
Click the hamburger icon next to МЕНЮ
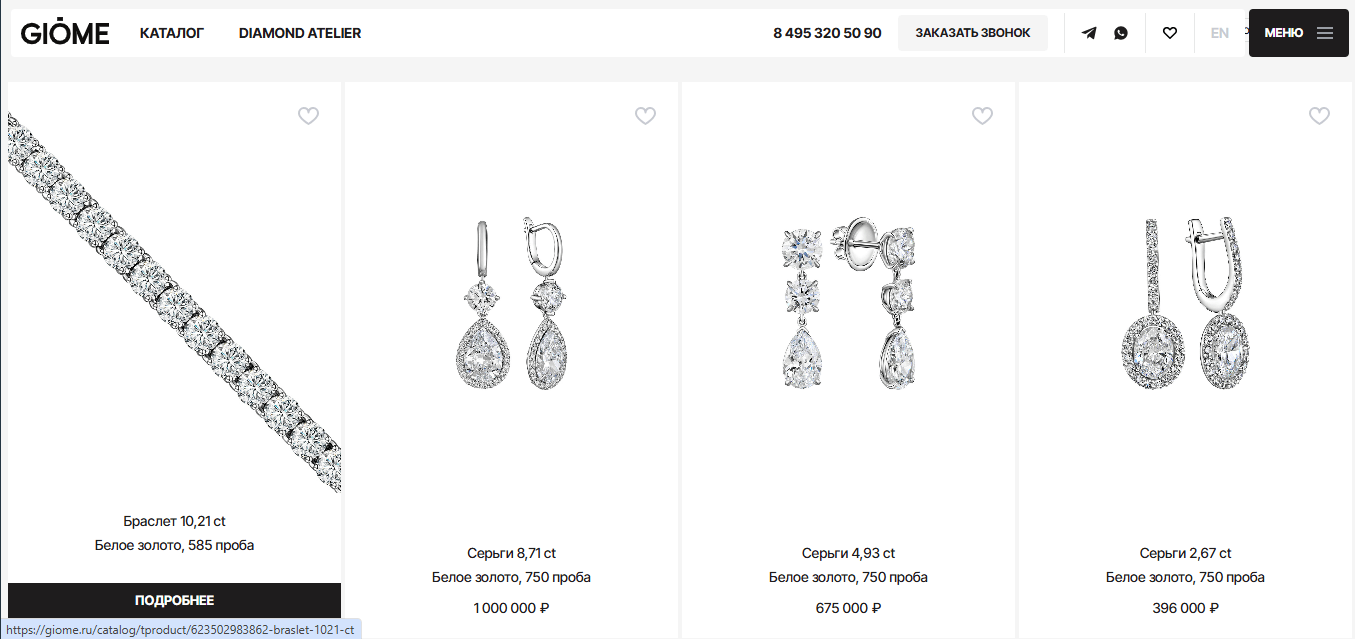[1325, 33]
